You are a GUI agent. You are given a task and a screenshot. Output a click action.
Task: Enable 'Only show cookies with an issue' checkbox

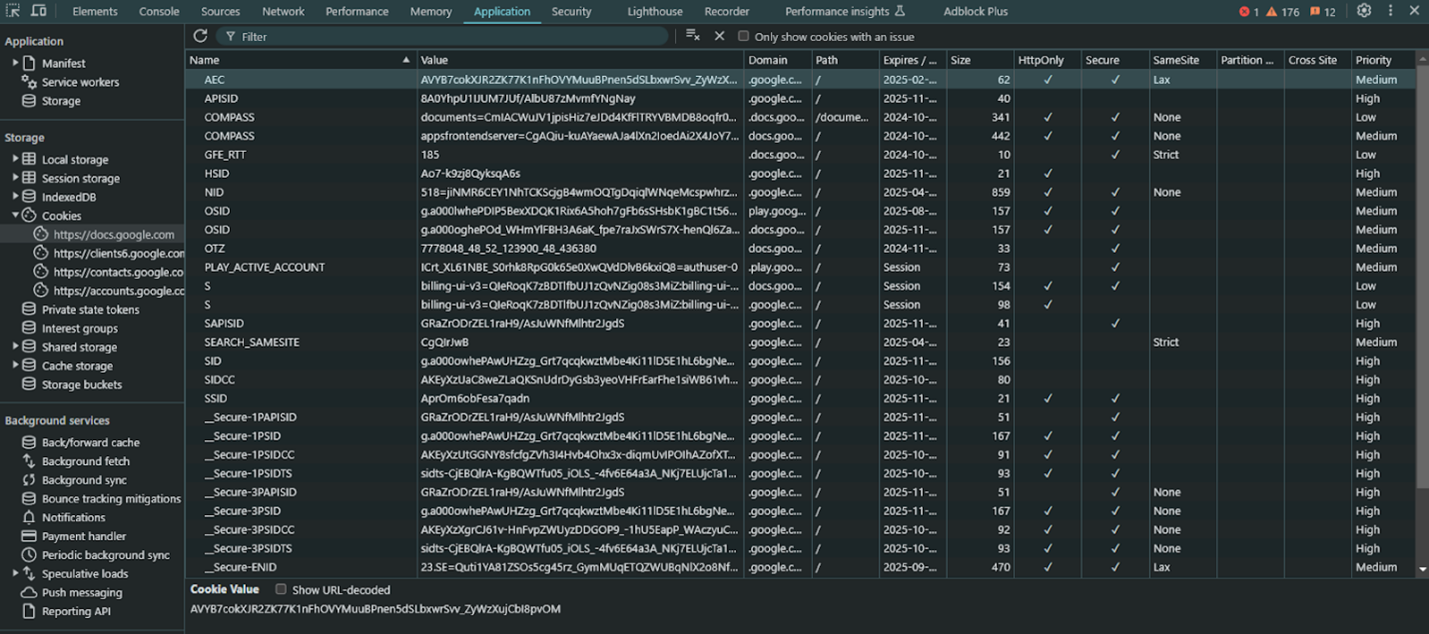pyautogui.click(x=743, y=36)
